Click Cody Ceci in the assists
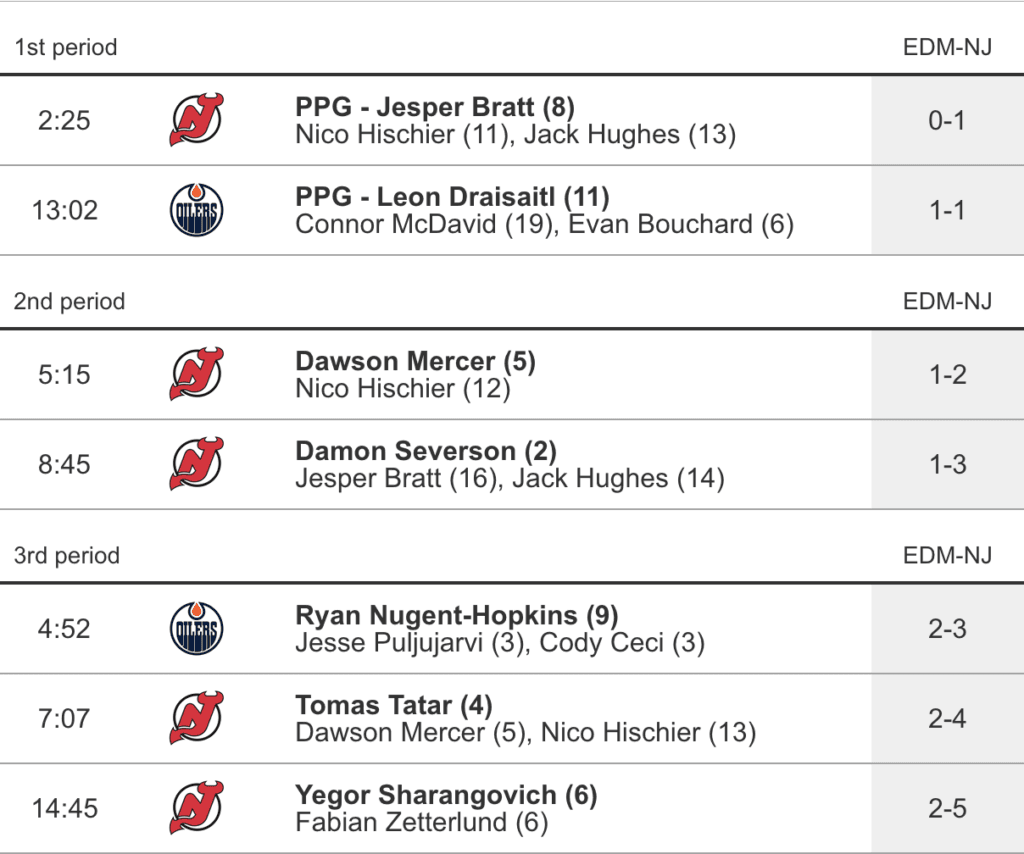Image resolution: width=1024 pixels, height=854 pixels. coord(601,642)
